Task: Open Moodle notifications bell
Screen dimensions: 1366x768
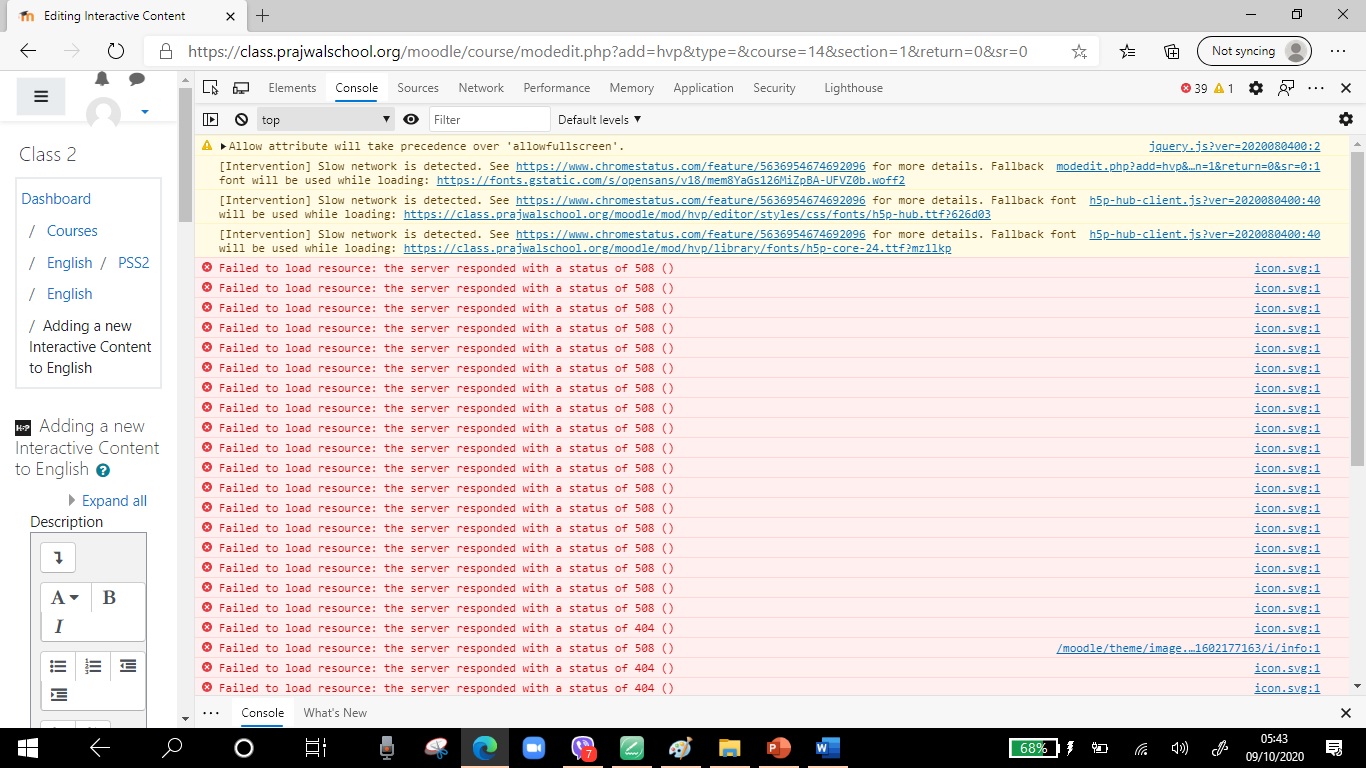Action: pos(102,79)
